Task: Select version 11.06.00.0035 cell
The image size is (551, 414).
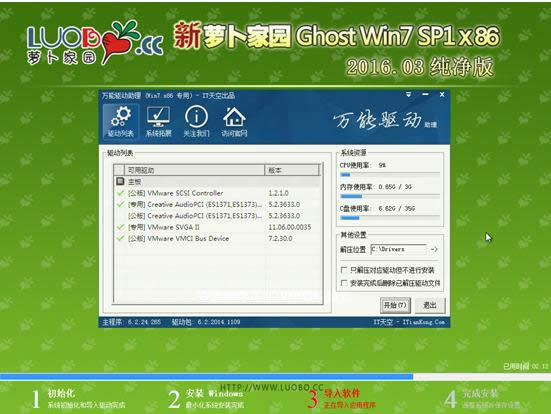Action: tap(290, 227)
